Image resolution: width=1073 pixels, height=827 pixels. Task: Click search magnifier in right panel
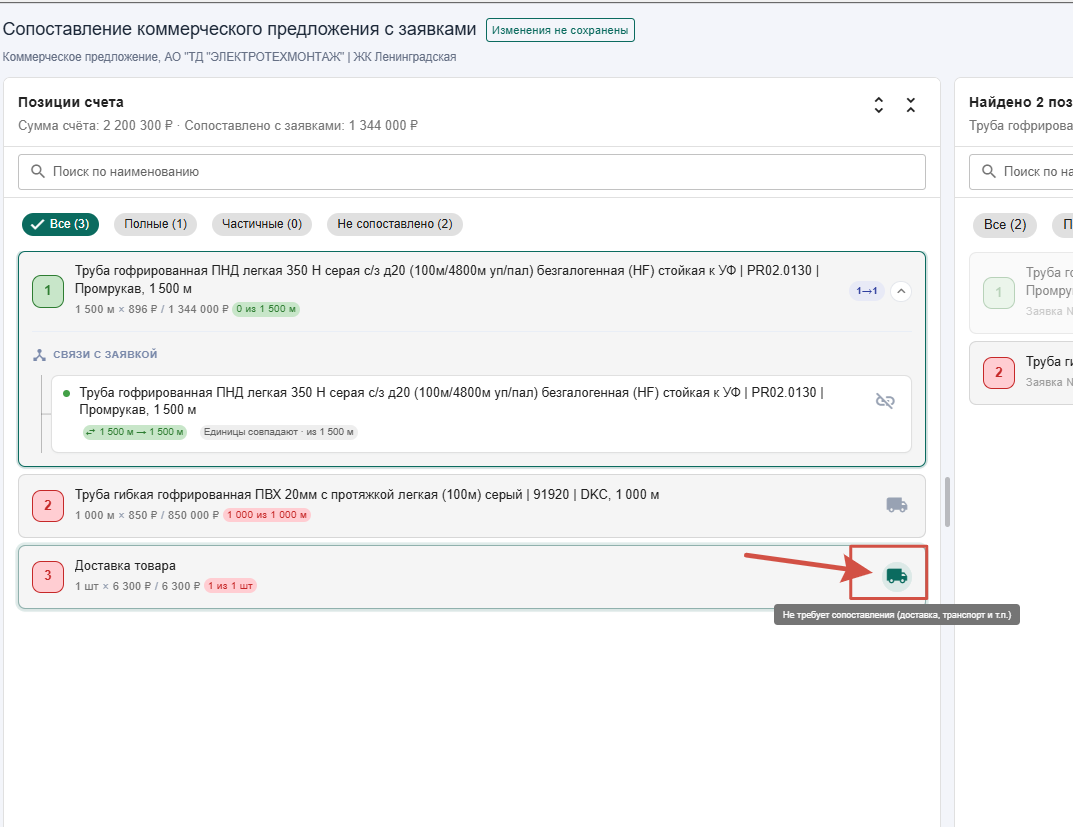click(x=989, y=171)
